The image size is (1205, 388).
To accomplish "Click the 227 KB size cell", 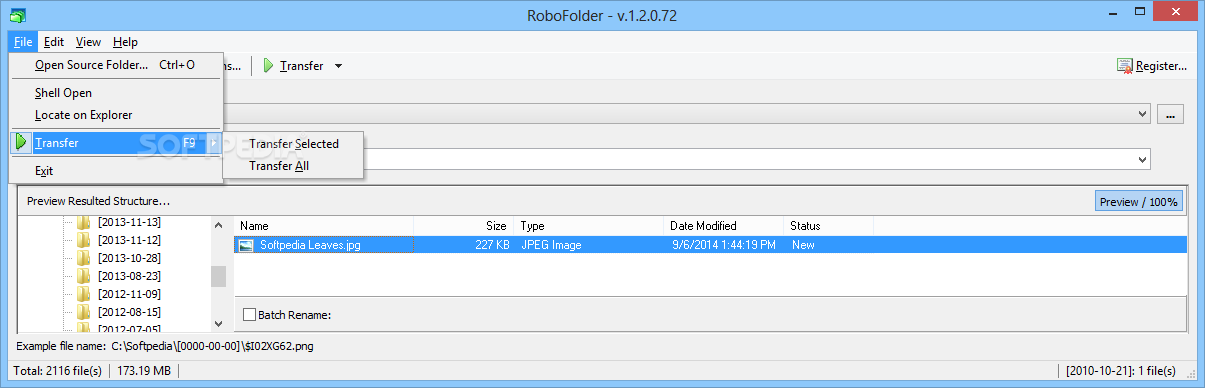I will click(491, 245).
